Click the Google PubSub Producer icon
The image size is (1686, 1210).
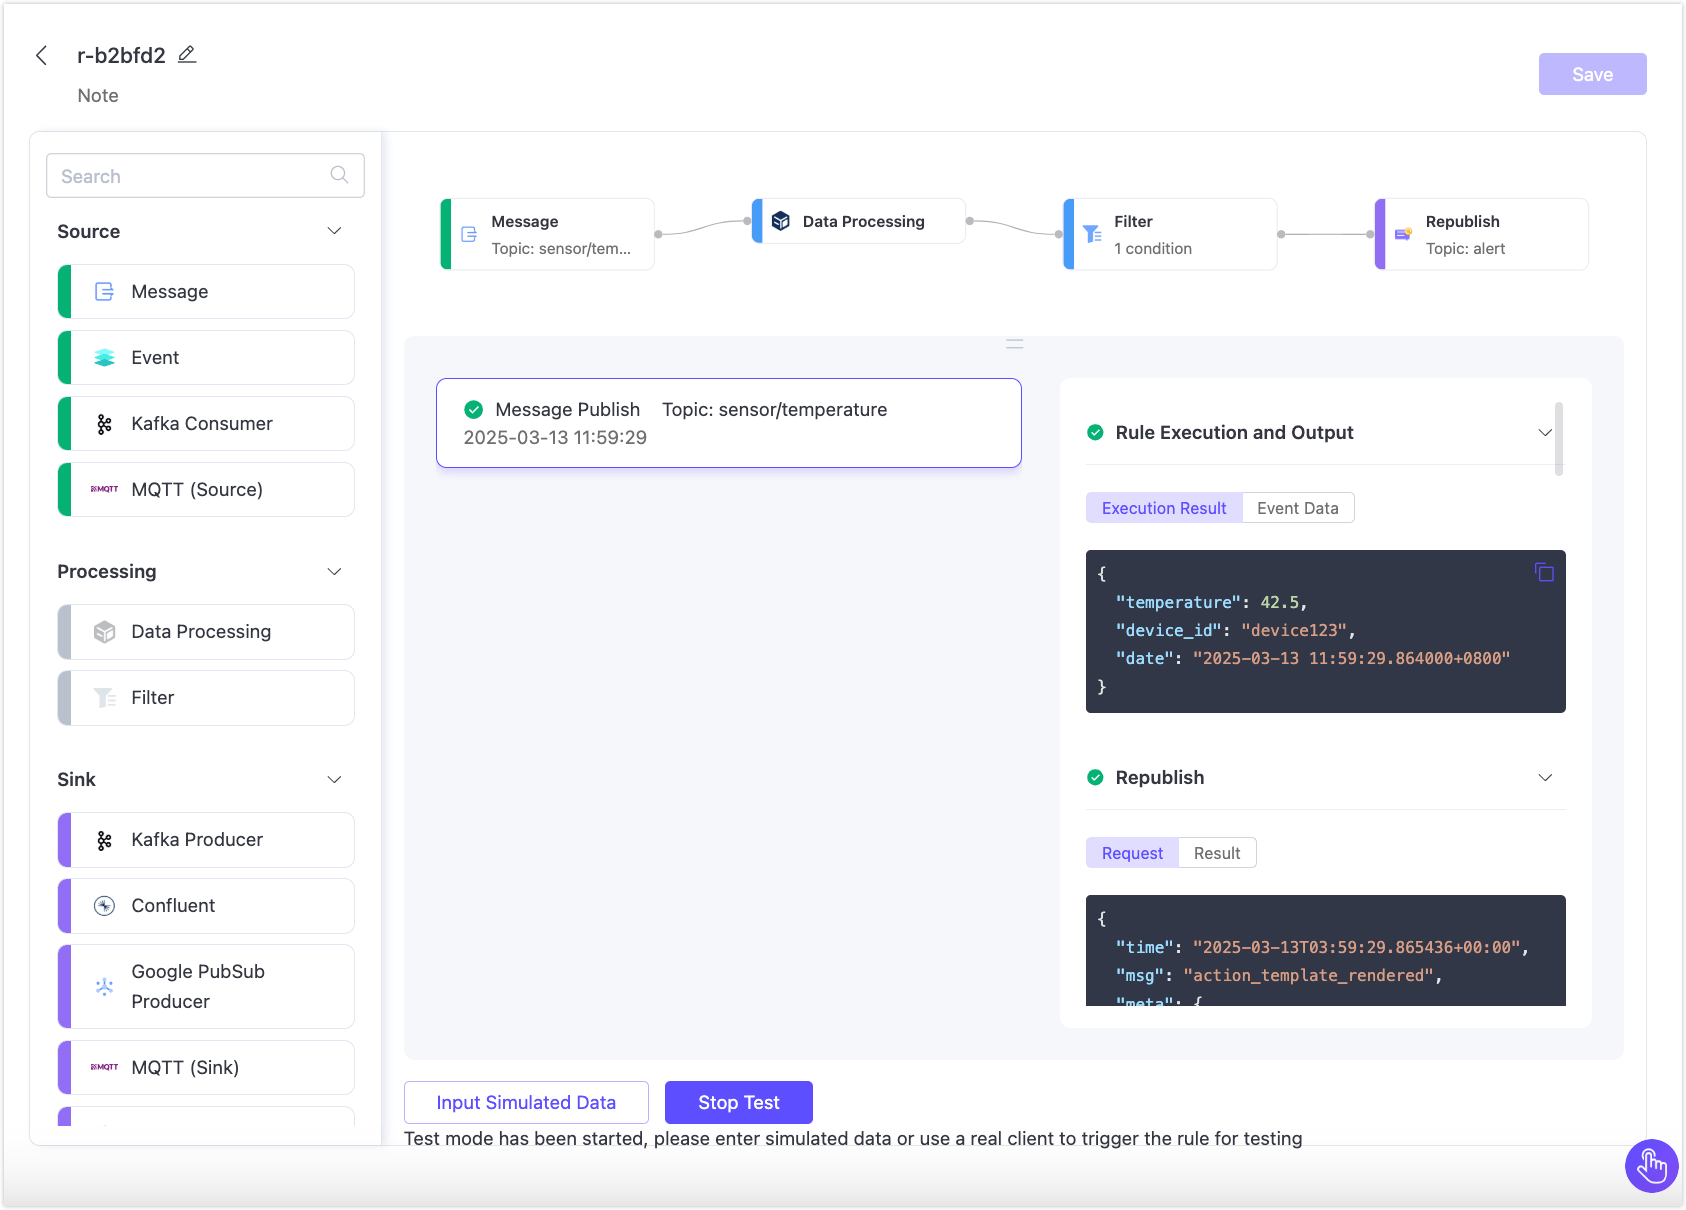click(104, 987)
